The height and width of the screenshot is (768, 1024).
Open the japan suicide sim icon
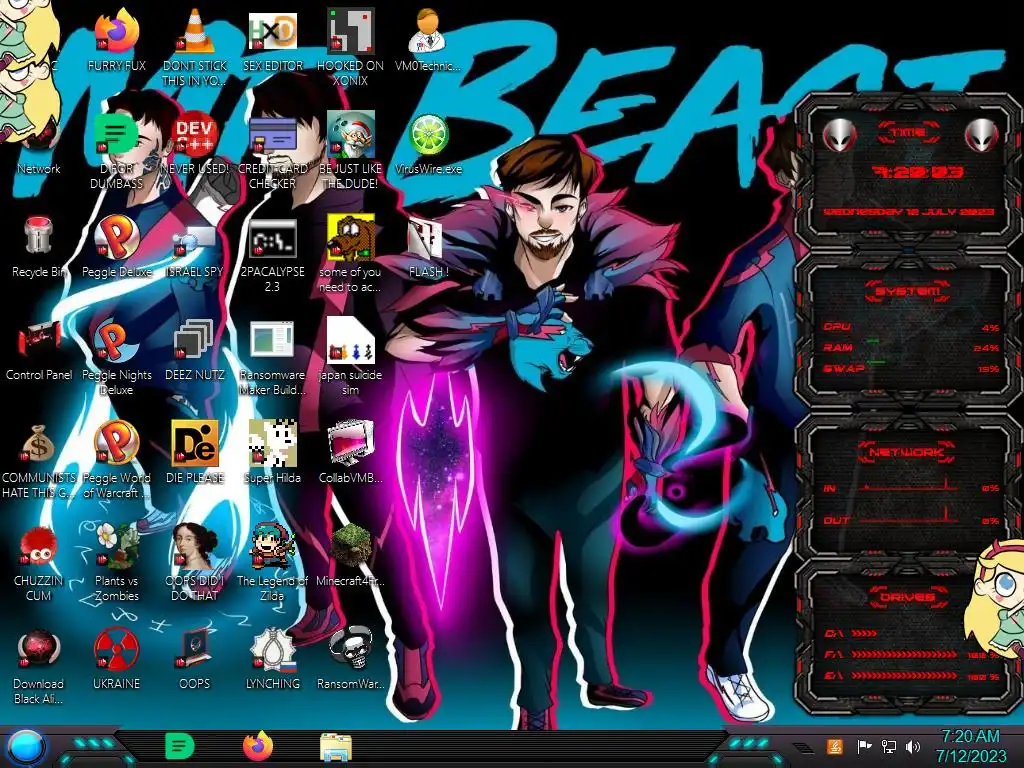coord(350,340)
